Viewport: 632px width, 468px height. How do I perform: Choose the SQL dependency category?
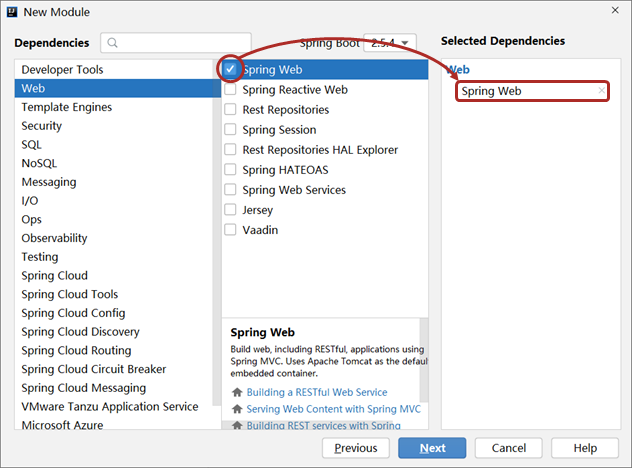point(32,145)
